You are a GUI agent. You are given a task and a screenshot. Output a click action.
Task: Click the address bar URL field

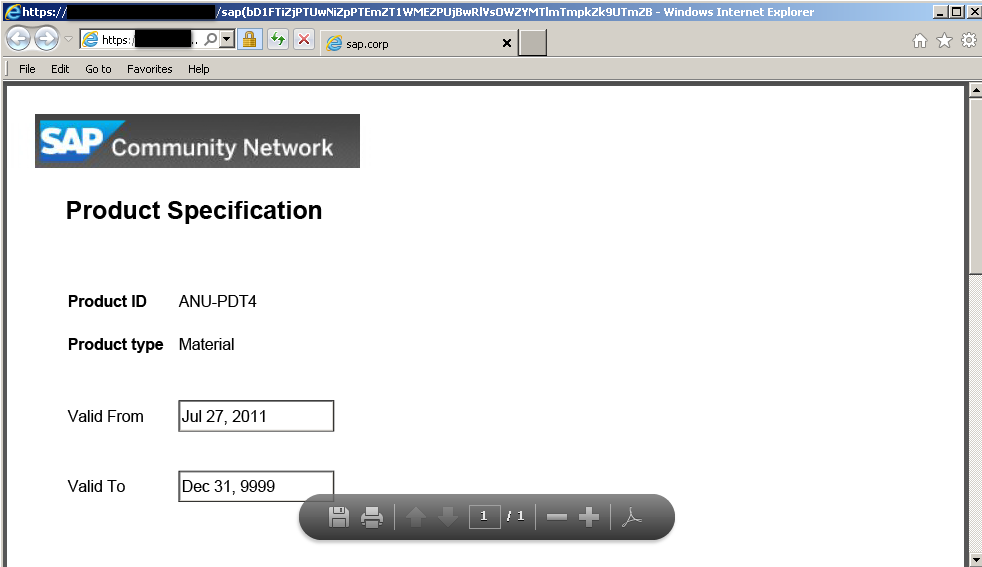pyautogui.click(x=148, y=39)
